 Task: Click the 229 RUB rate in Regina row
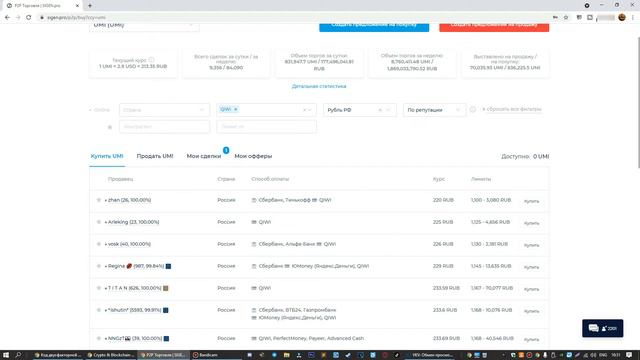pos(443,266)
